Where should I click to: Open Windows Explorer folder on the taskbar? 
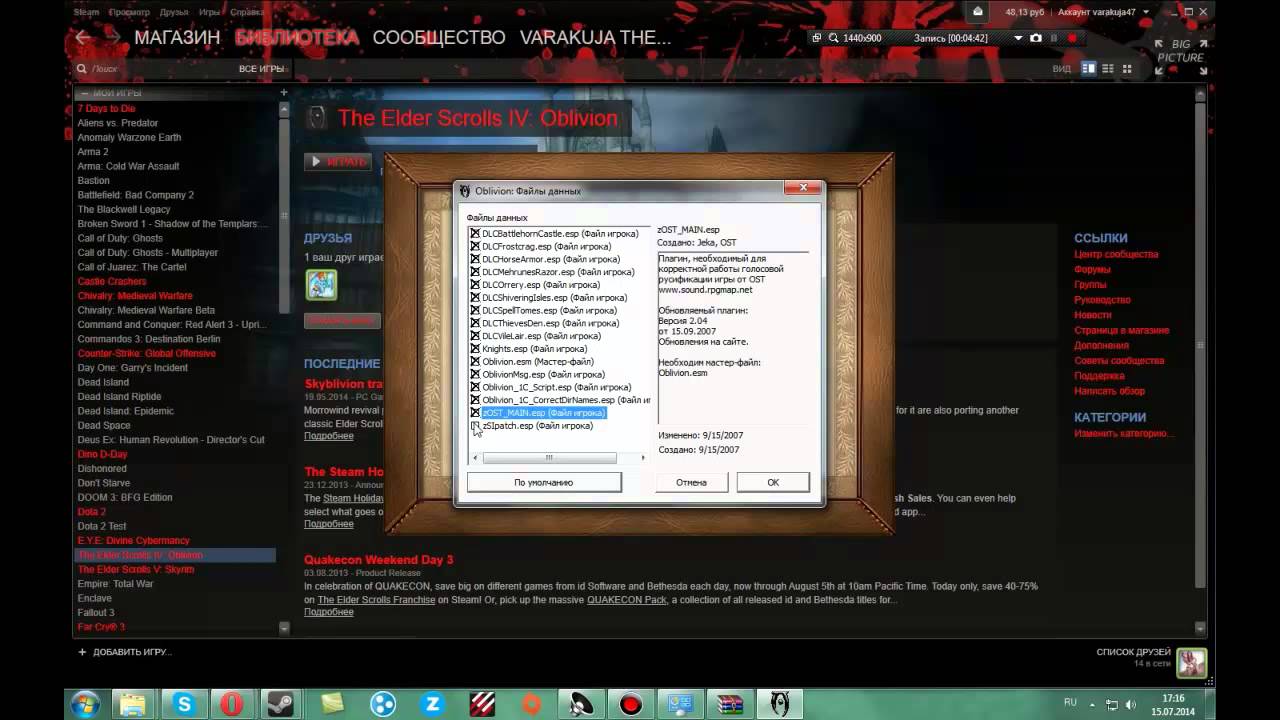(x=133, y=704)
